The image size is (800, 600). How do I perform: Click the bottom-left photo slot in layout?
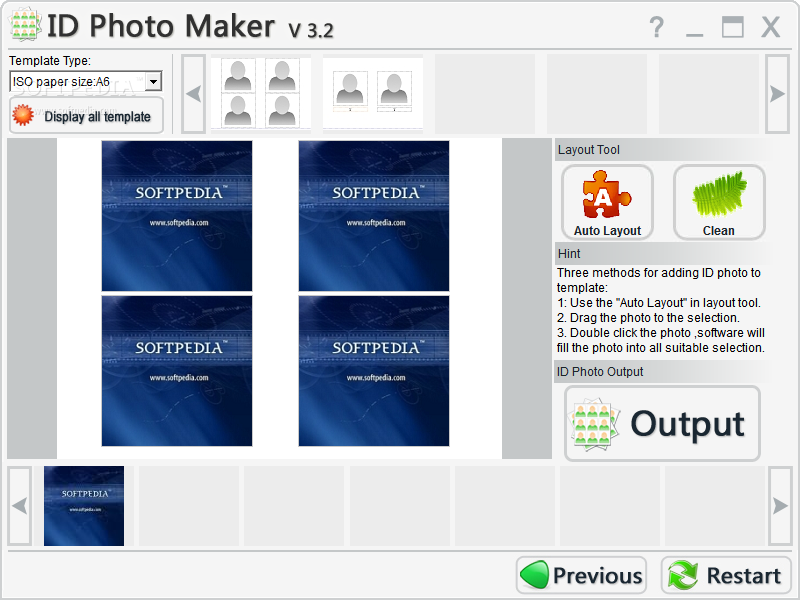point(177,371)
